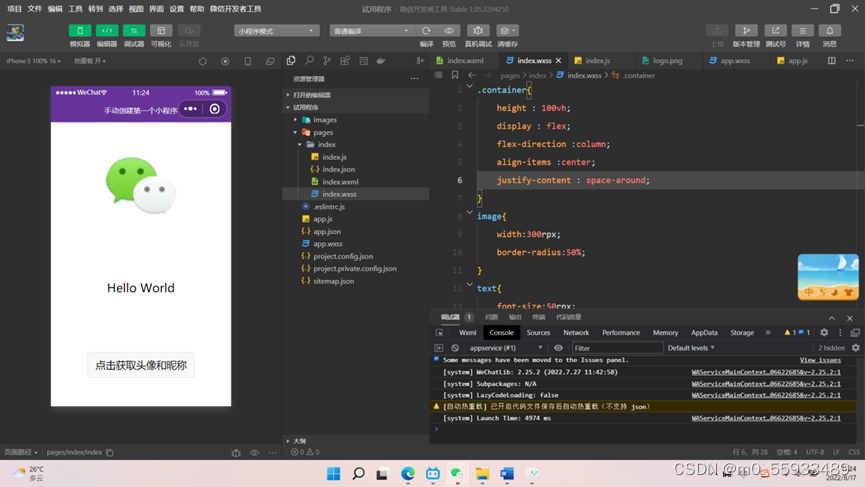Screen dimensions: 865x487
Task: Toggle the editor (编辑器) panel button
Action: pyautogui.click(x=106, y=31)
